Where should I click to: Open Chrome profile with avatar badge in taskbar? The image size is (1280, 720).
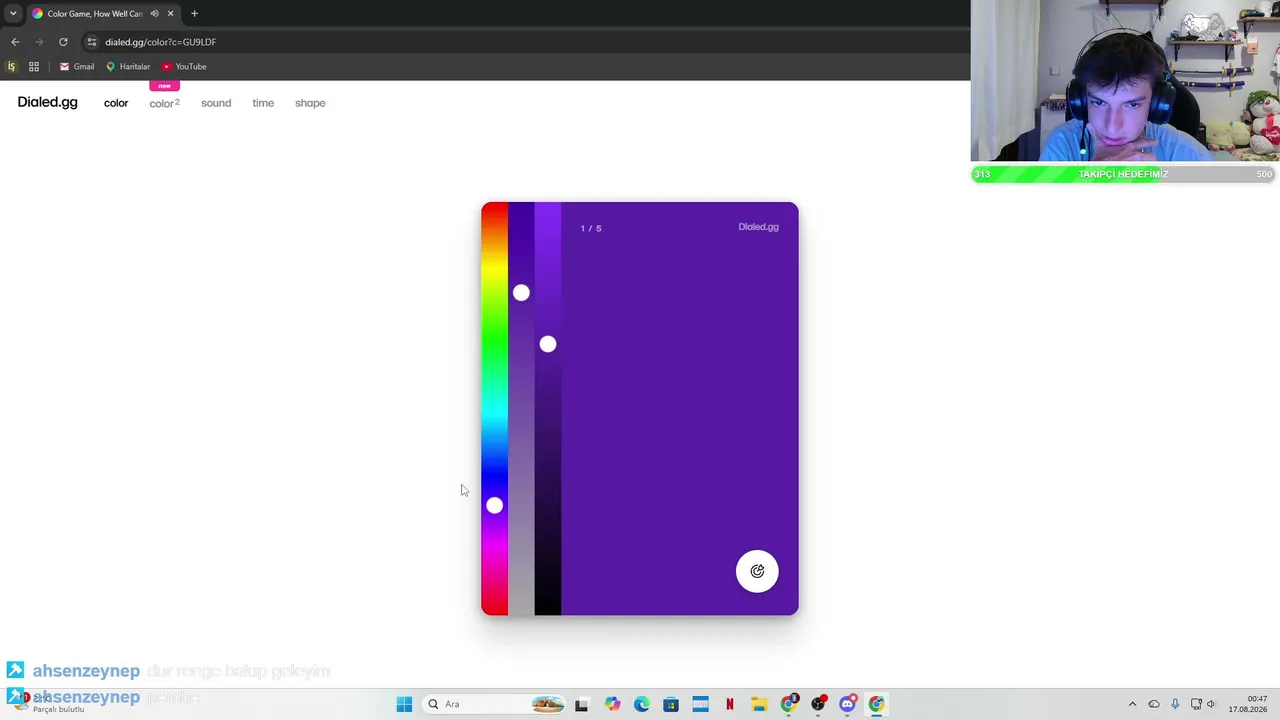point(789,704)
